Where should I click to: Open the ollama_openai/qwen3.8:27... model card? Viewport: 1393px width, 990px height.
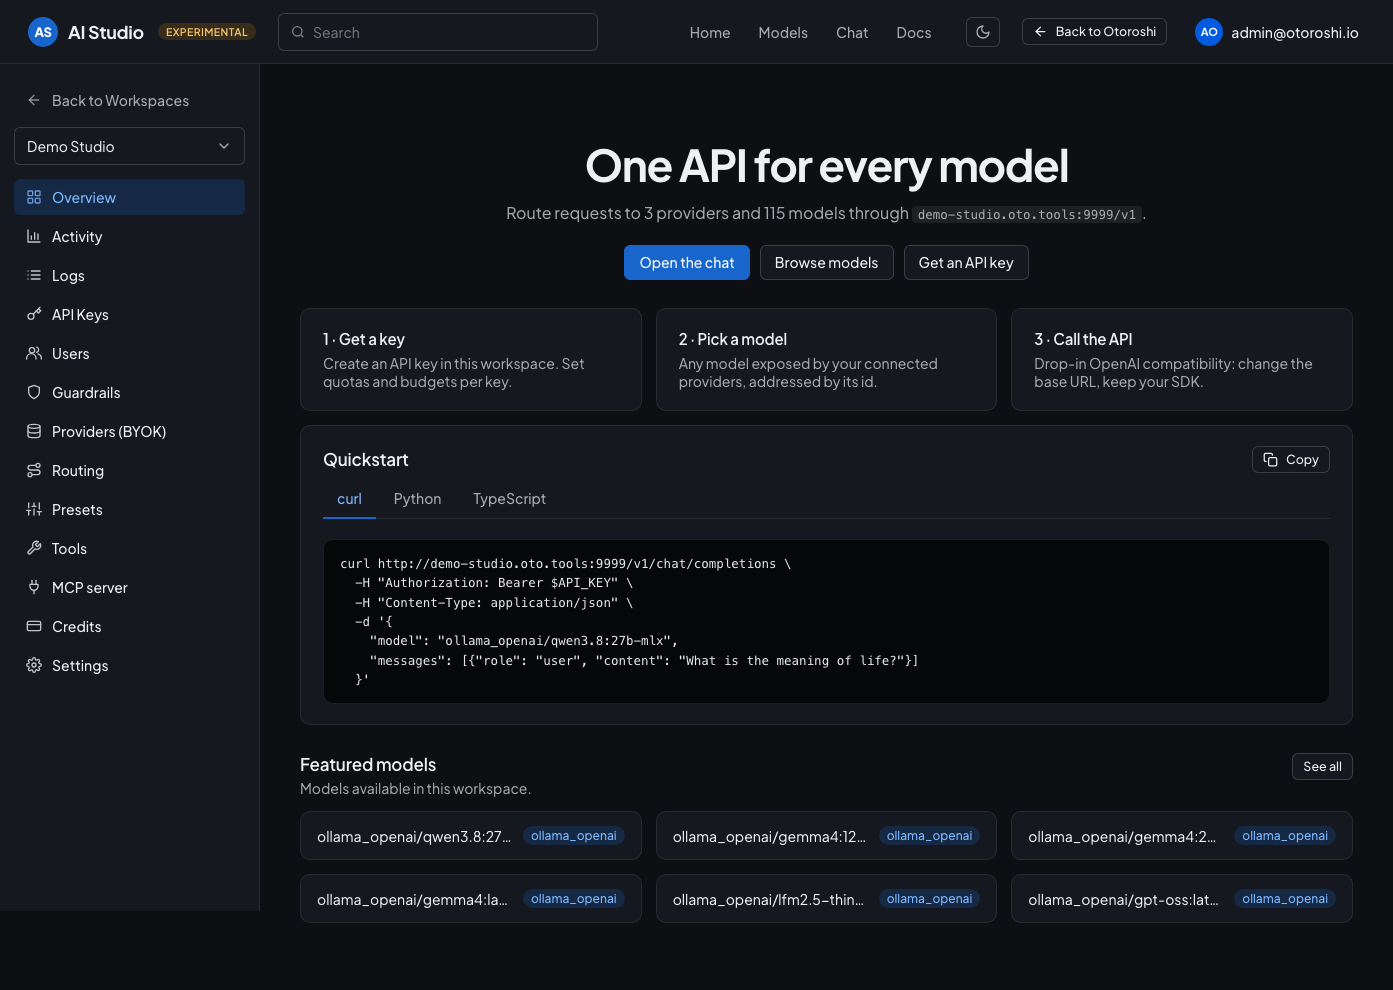[471, 836]
